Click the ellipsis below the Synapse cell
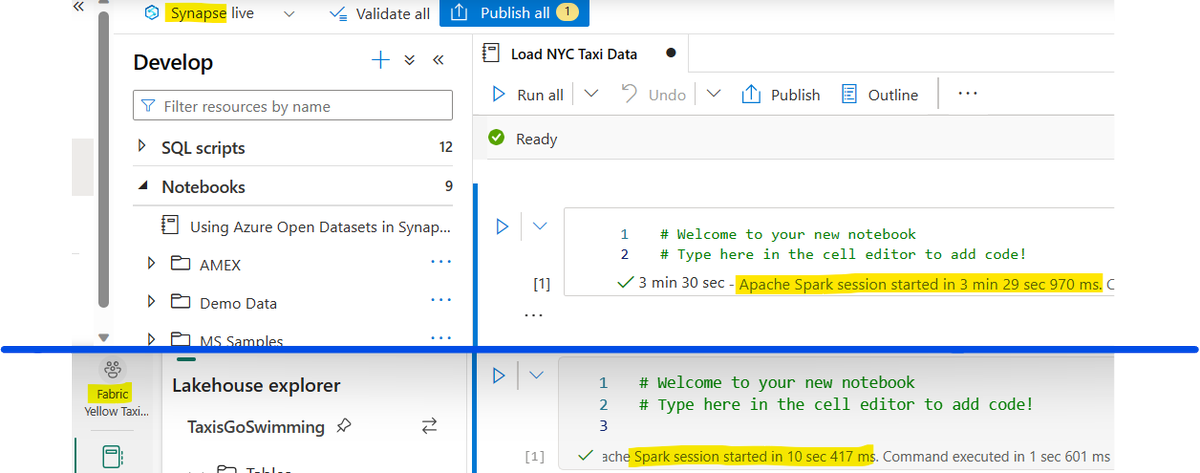1200x473 pixels. (x=534, y=315)
